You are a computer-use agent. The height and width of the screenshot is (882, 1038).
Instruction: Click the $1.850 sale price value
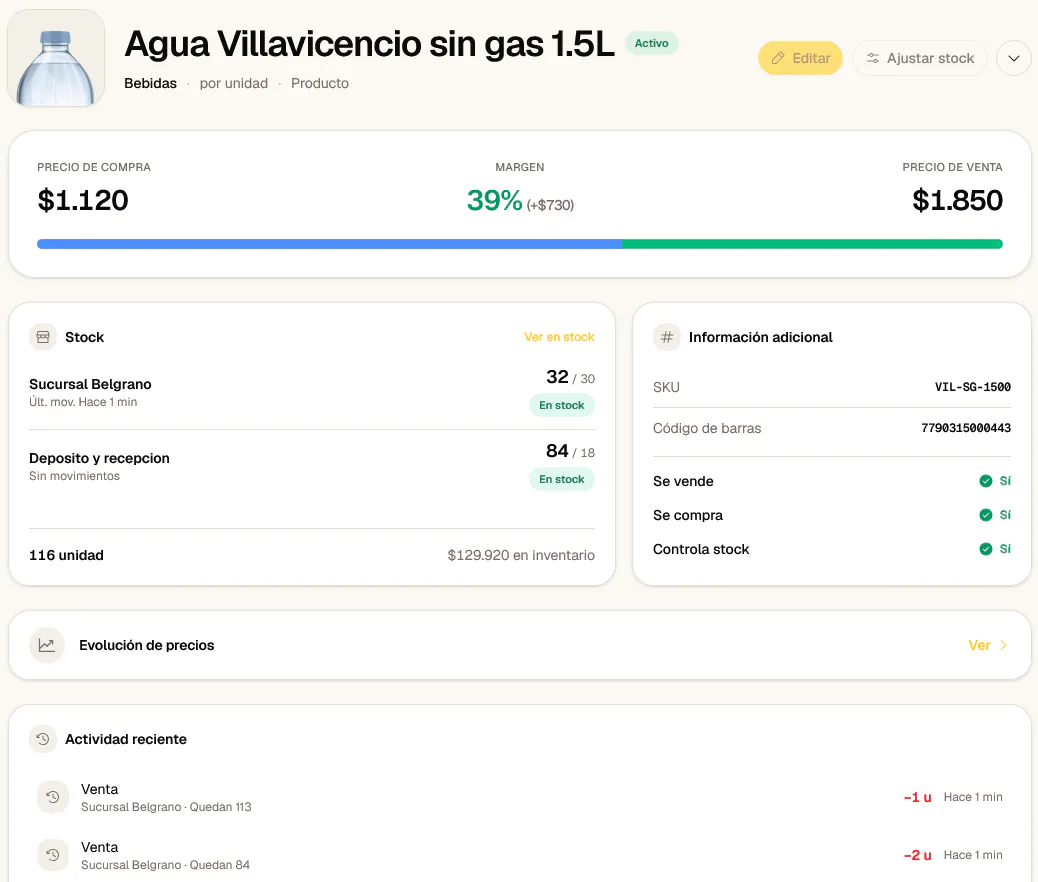click(957, 201)
